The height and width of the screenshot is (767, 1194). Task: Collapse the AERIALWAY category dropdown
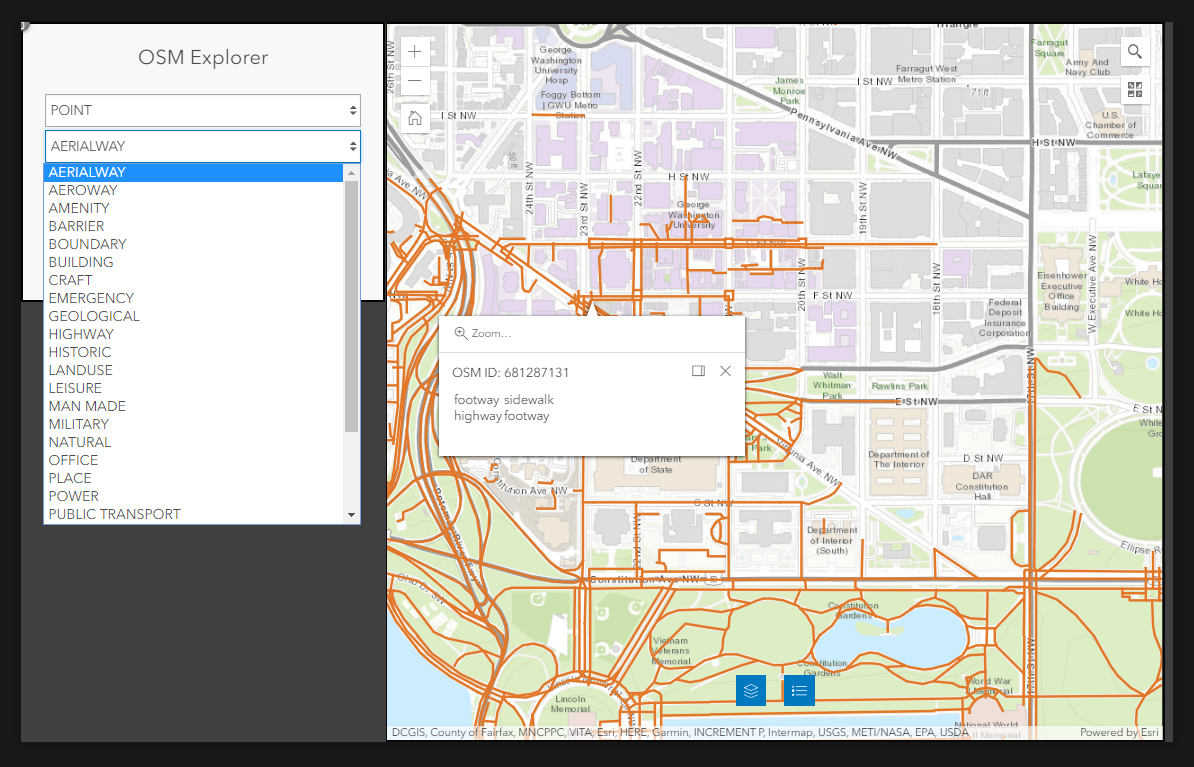[203, 146]
